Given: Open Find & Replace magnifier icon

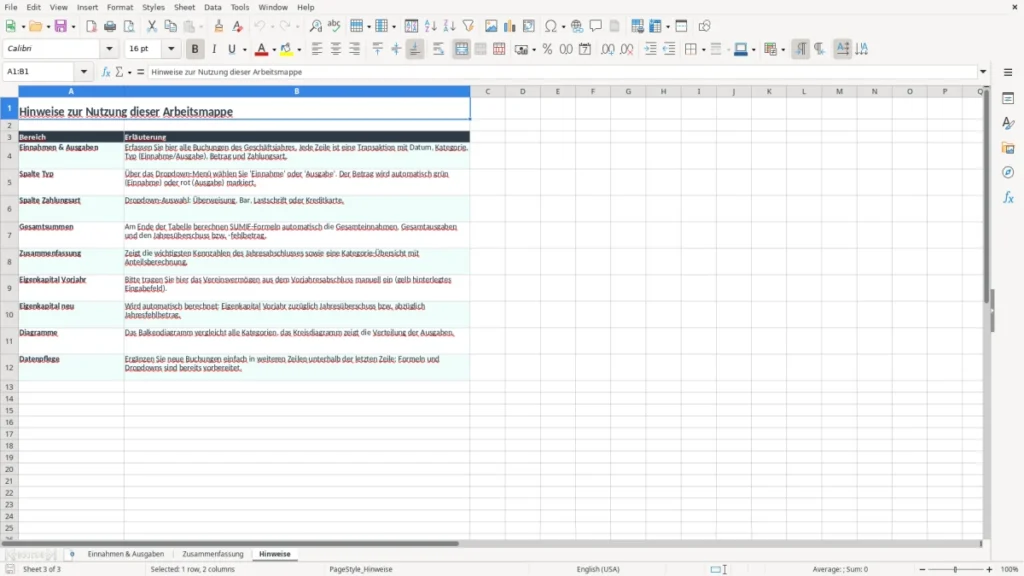Looking at the screenshot, I should tap(315, 26).
